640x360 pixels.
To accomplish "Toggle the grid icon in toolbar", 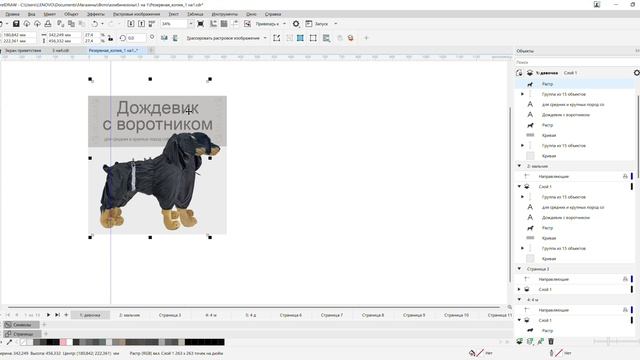I will (x=224, y=24).
